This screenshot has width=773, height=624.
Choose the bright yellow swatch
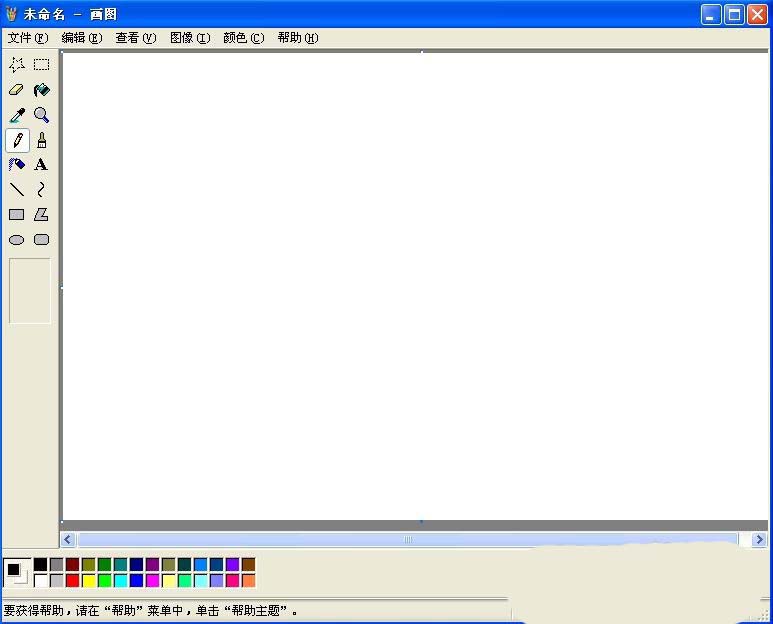[89, 581]
